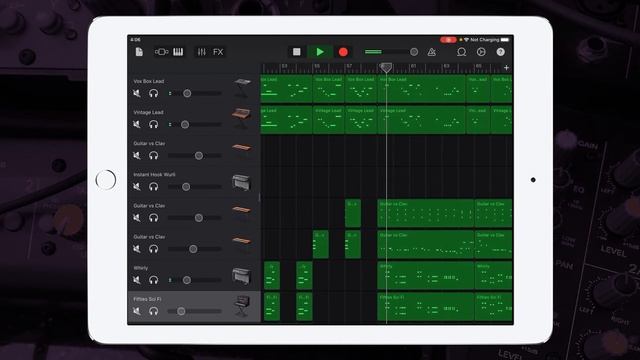Select first small Wurly region at left
Image resolution: width=640 pixels, height=360 pixels.
tap(272, 276)
